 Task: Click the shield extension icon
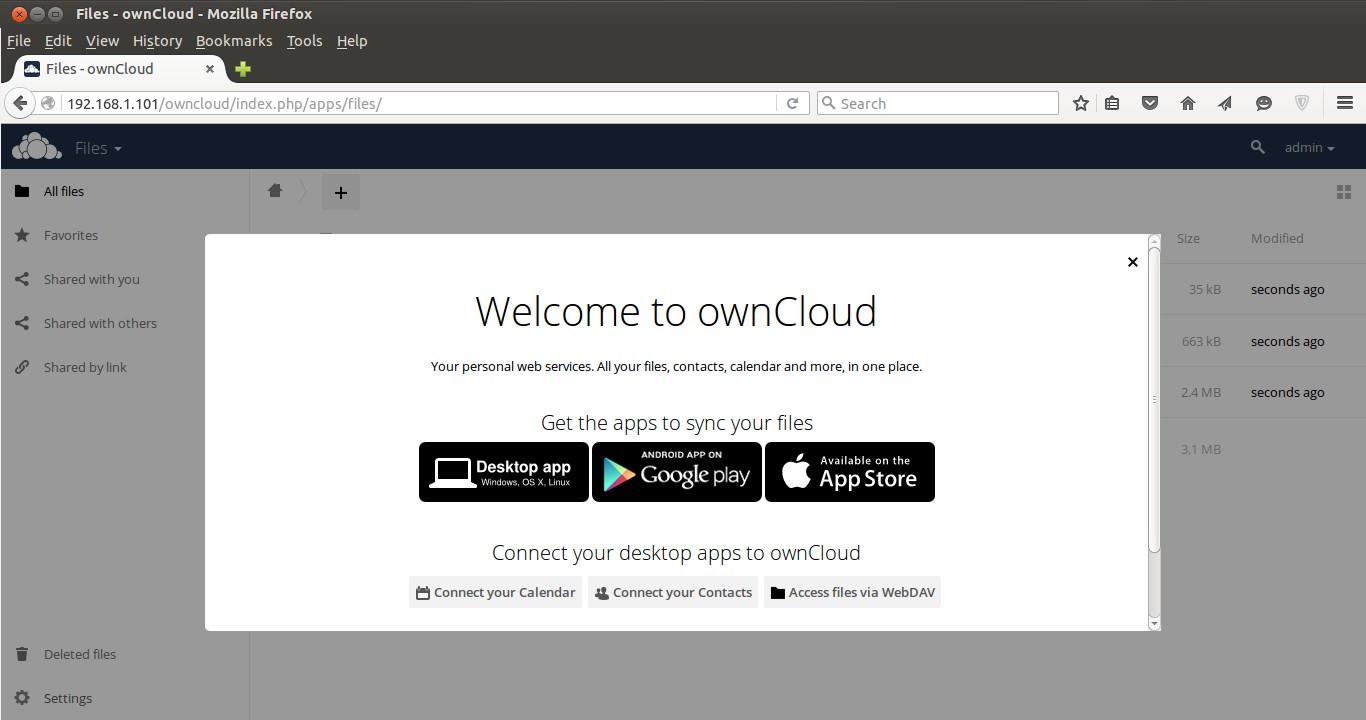[1302, 103]
